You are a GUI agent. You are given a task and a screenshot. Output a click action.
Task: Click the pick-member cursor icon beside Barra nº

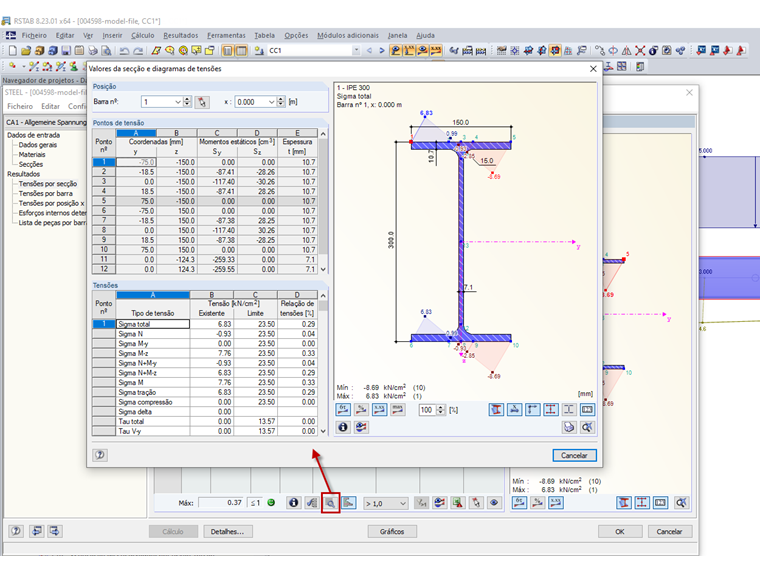click(202, 102)
